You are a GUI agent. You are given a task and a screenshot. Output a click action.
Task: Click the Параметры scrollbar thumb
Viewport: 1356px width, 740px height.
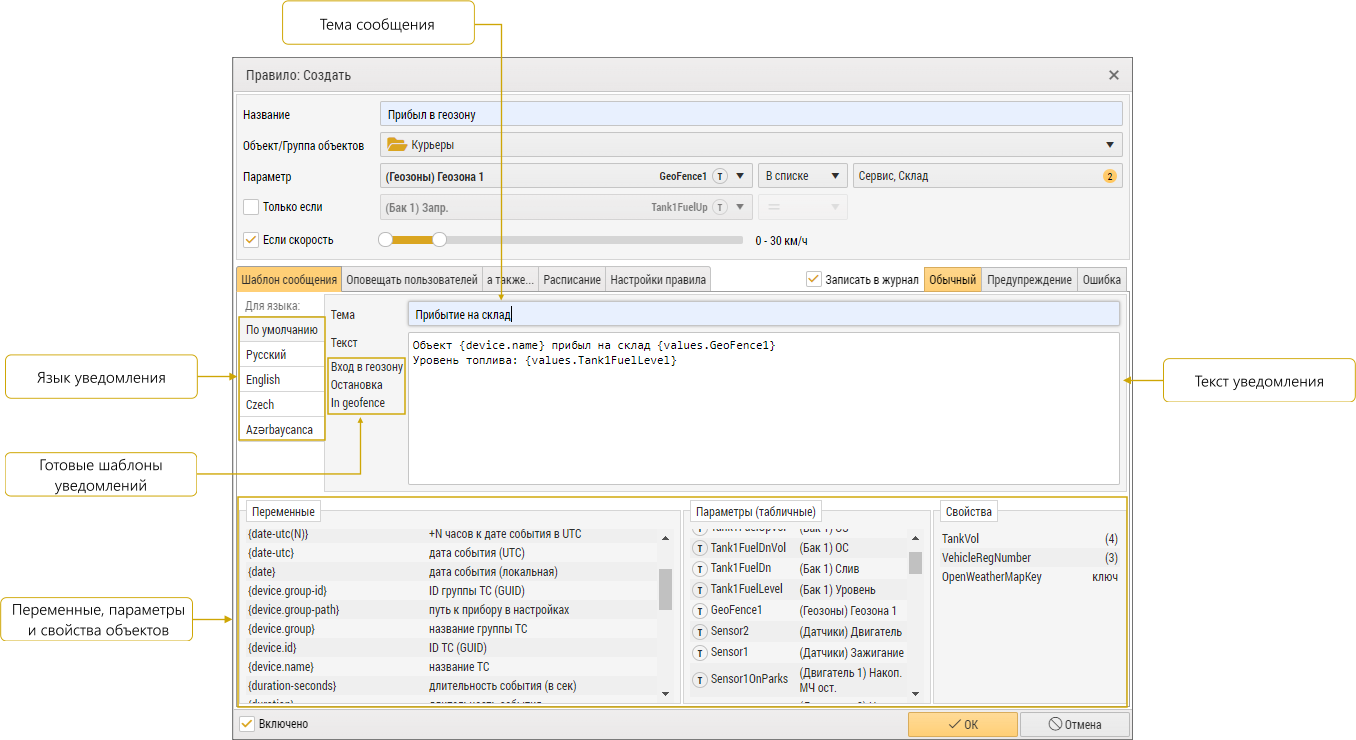[x=915, y=563]
